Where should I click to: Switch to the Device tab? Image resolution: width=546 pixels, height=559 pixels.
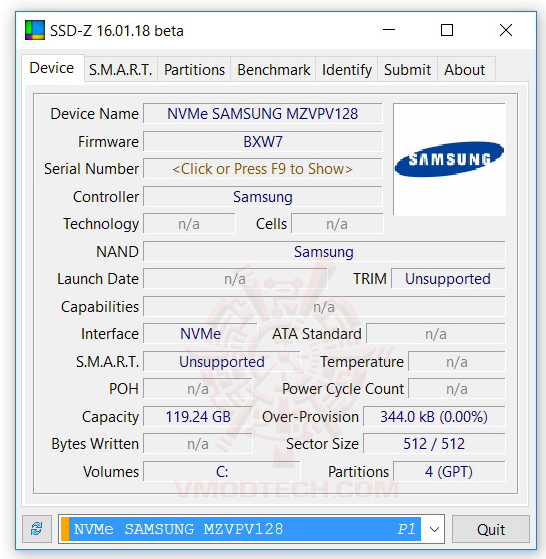(52, 68)
